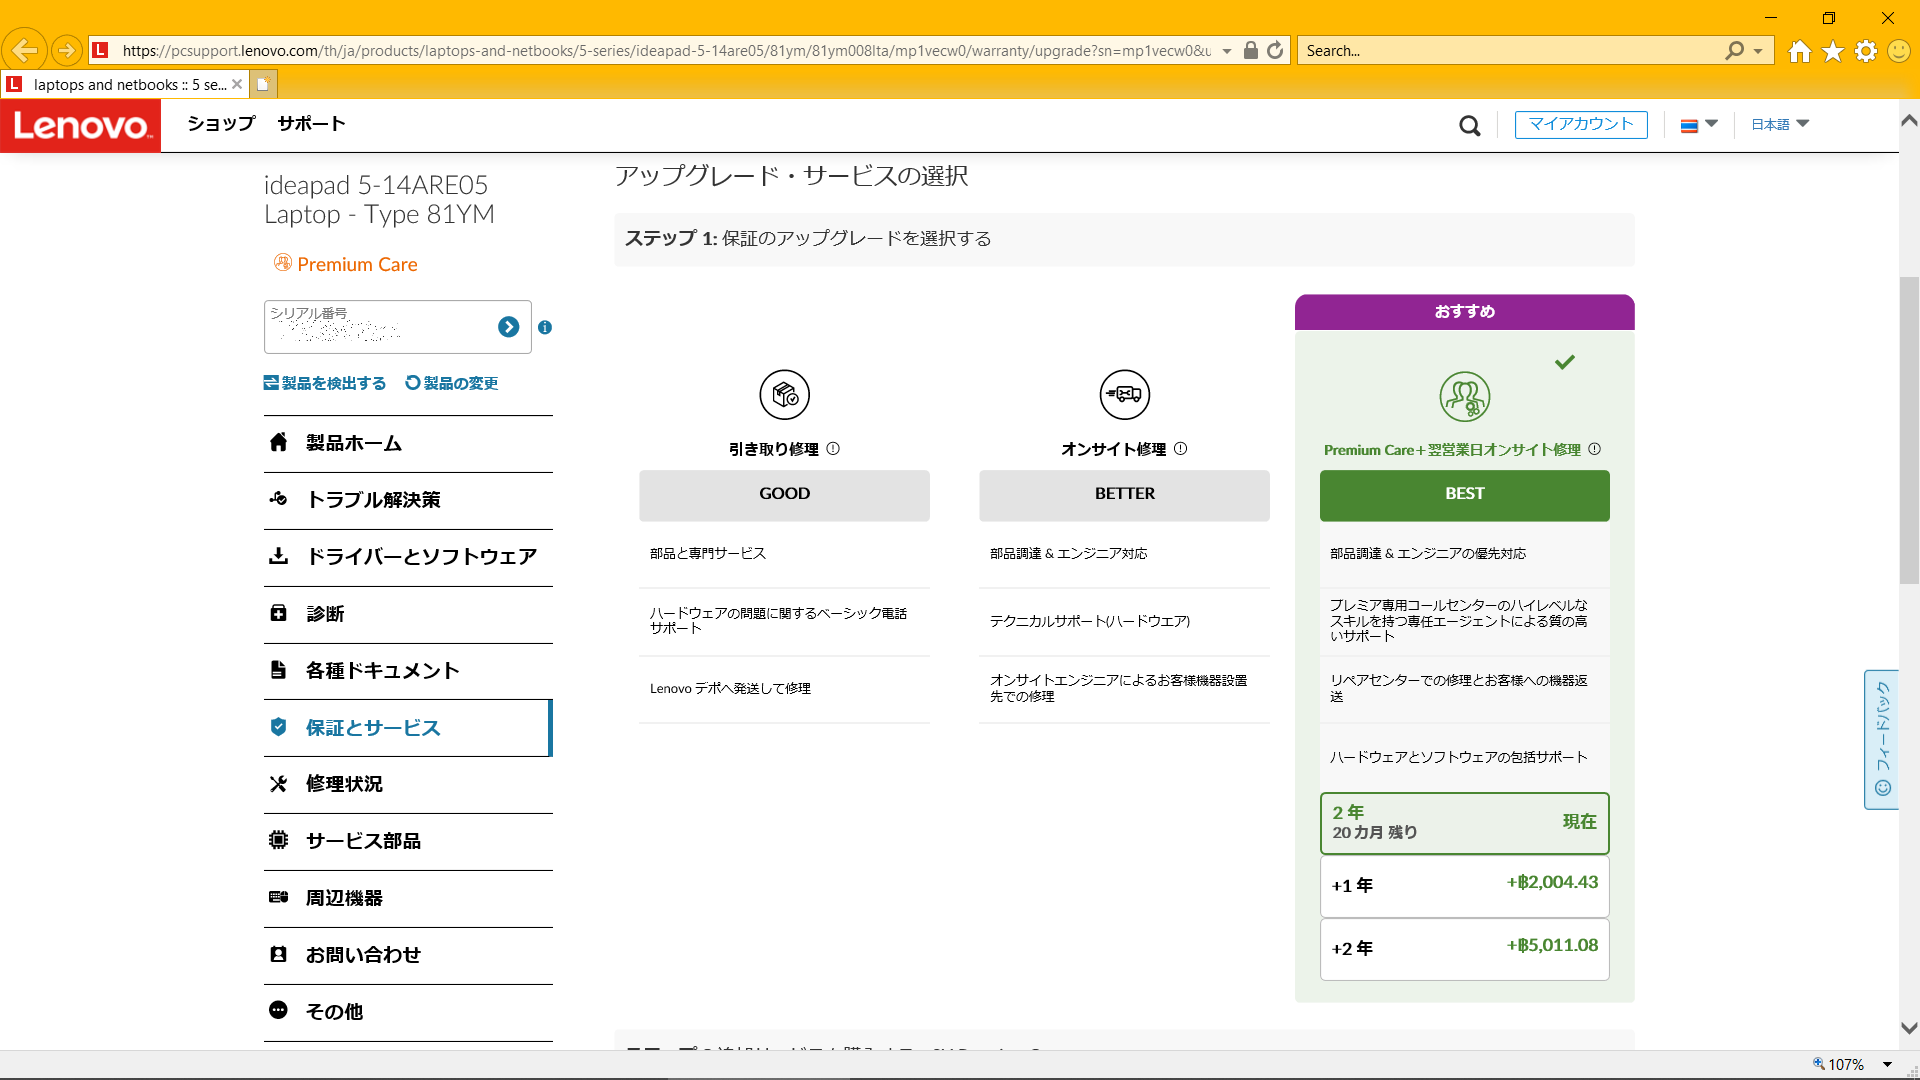Click the Premium Care green support icon
The height and width of the screenshot is (1080, 1920).
(x=1465, y=397)
